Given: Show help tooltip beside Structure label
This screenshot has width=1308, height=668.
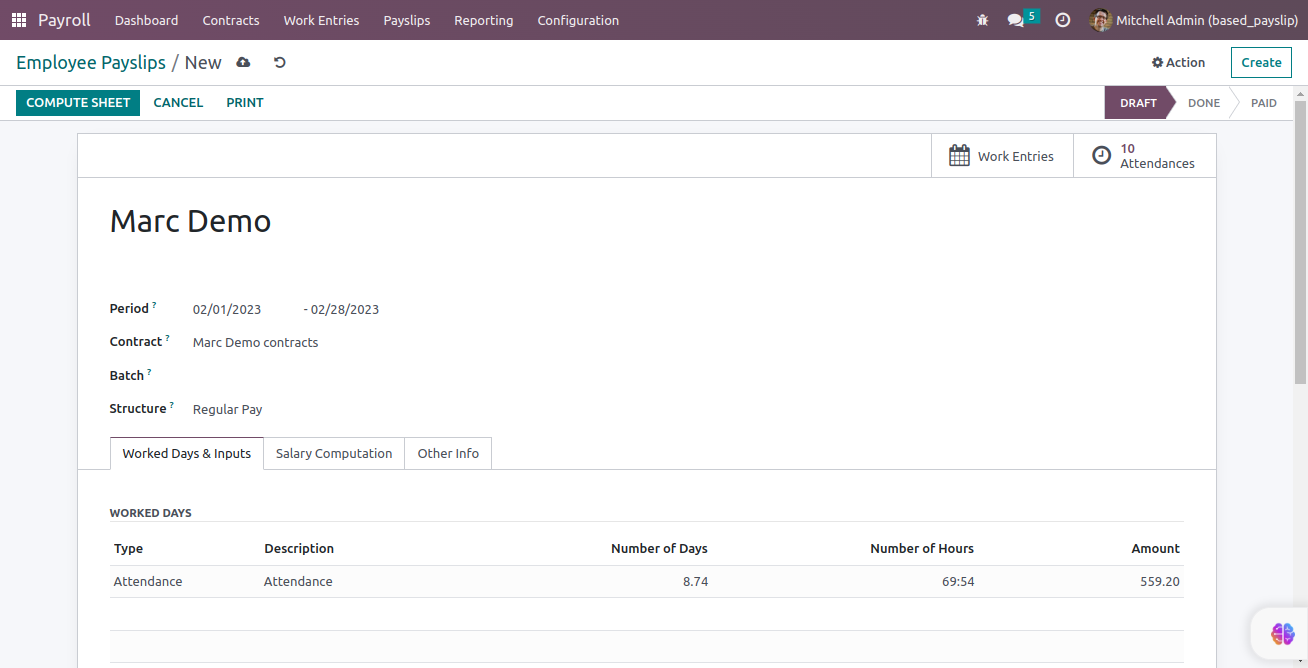Looking at the screenshot, I should coord(171,405).
